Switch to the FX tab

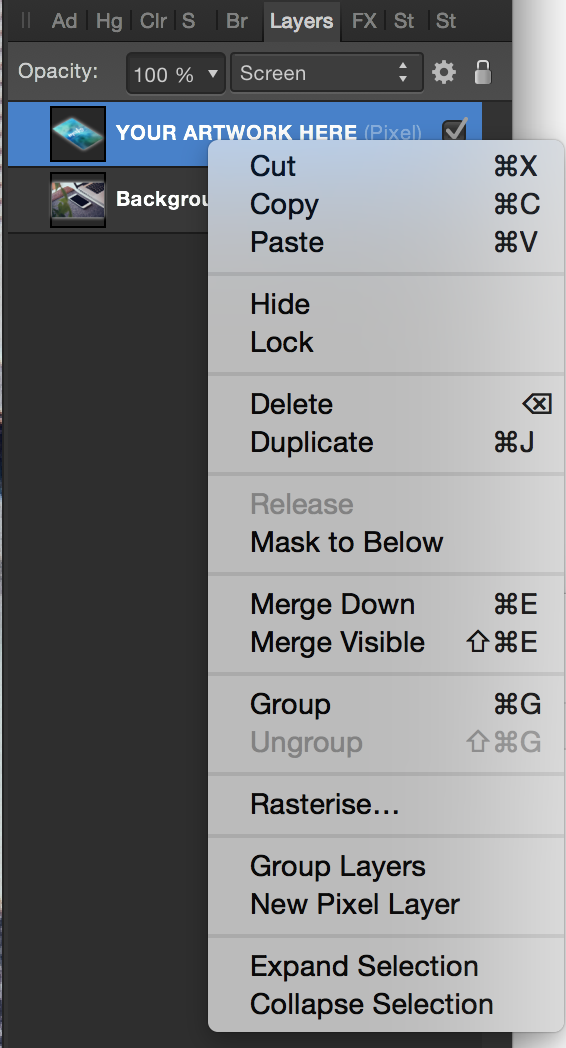click(x=364, y=21)
